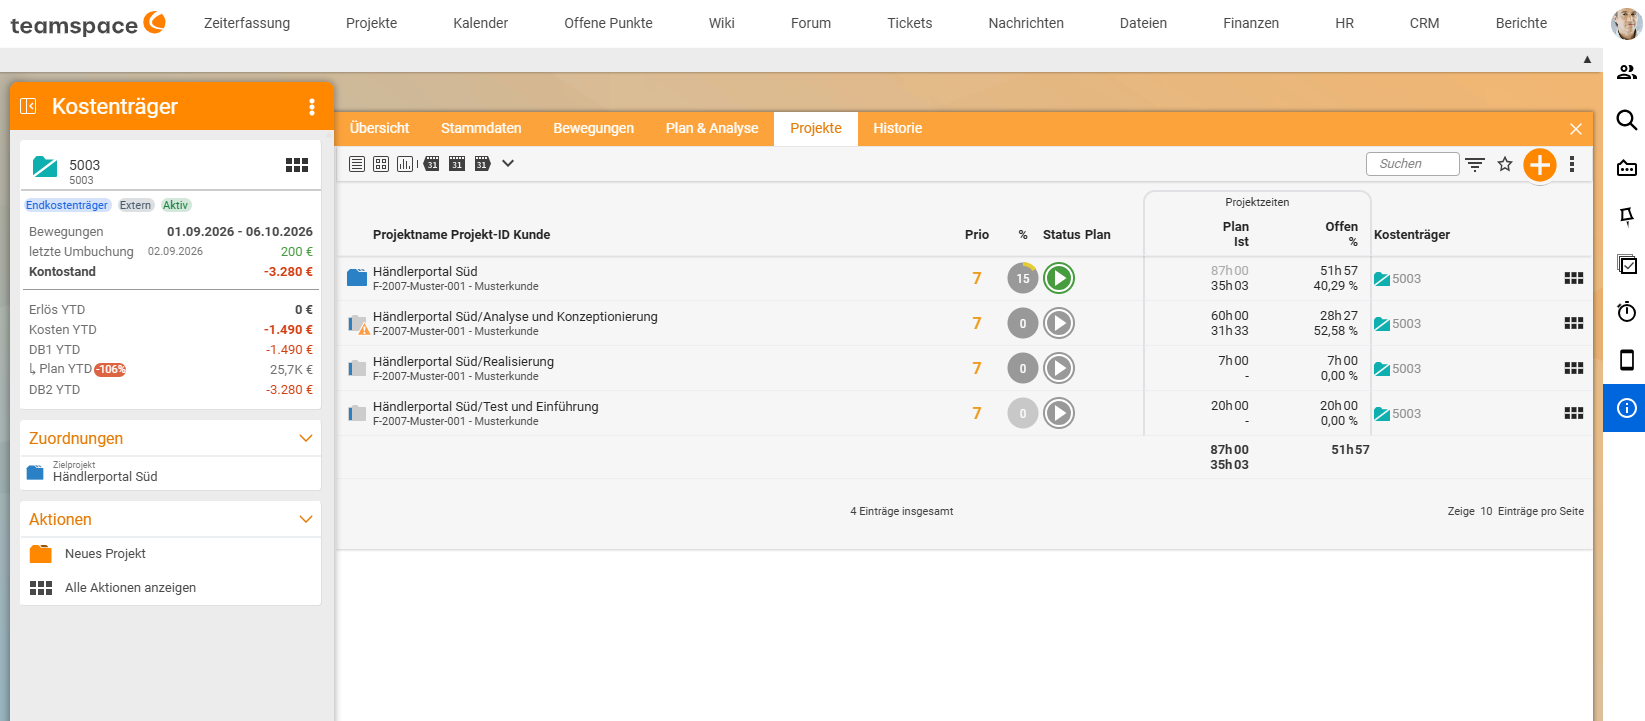Switch to the Stammdaten tab
This screenshot has width=1645, height=721.
tap(481, 128)
